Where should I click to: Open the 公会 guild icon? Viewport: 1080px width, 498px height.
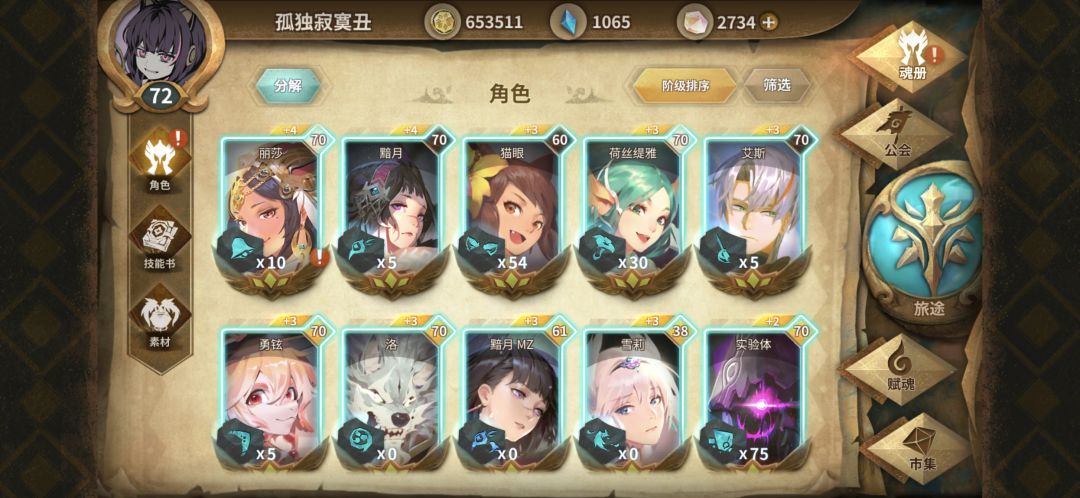point(894,133)
